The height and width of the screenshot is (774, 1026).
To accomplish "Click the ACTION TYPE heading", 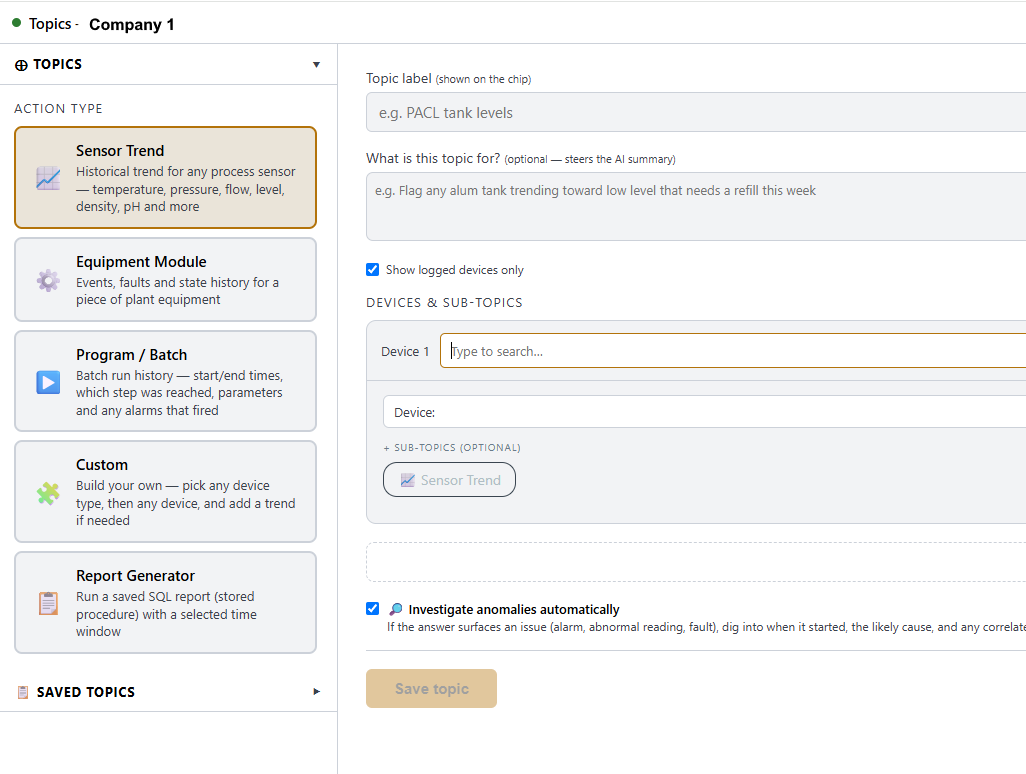I will pyautogui.click(x=58, y=109).
